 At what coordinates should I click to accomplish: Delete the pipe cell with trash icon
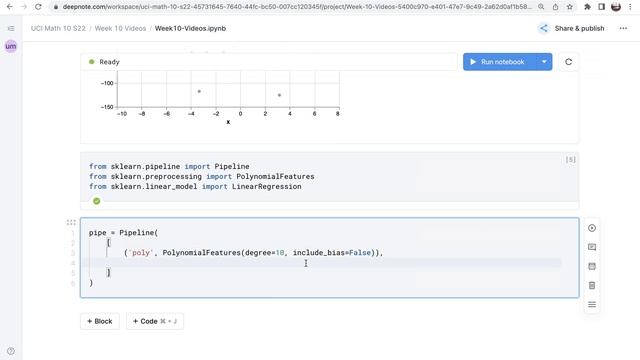point(592,285)
